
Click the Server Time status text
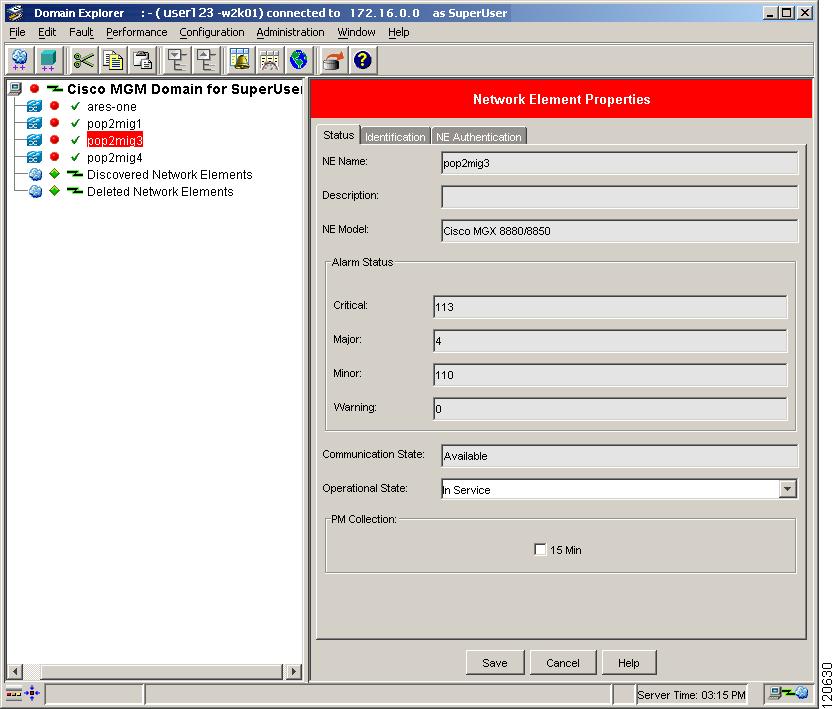[x=691, y=695]
